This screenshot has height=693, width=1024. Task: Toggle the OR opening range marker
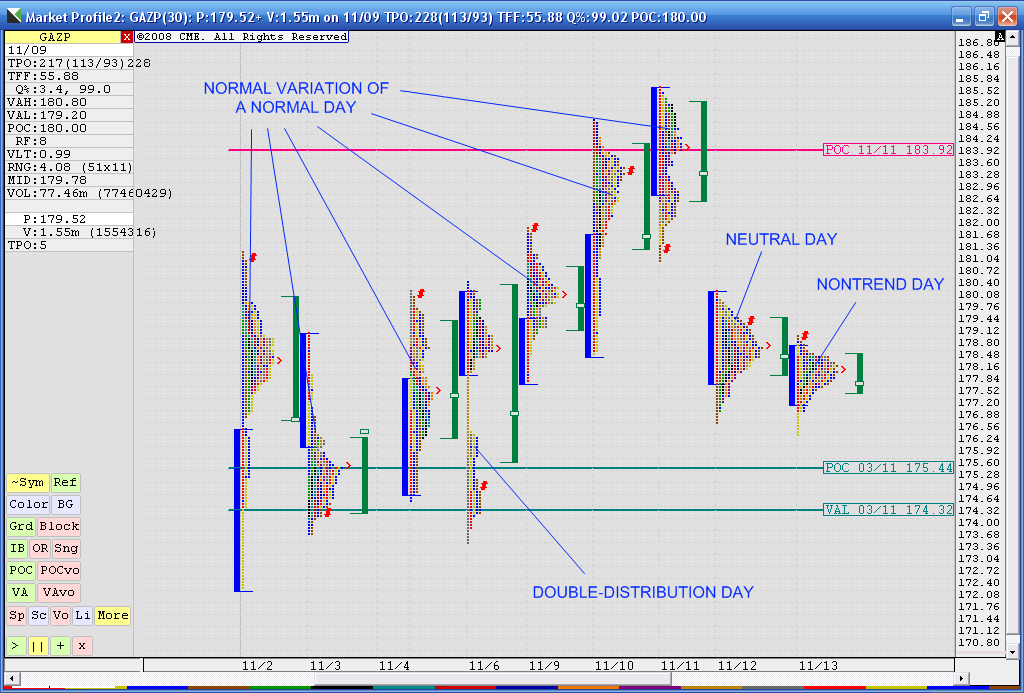point(40,548)
